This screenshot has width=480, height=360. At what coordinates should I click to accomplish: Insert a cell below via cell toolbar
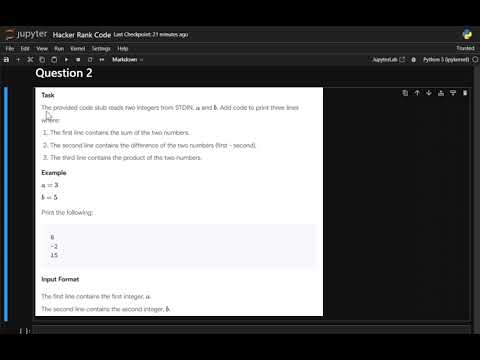coord(453,93)
